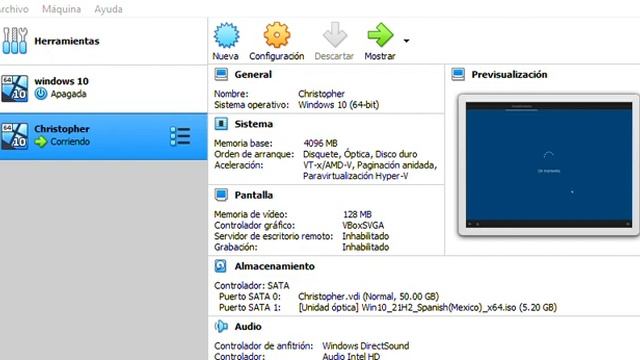Screen dimensions: 640x360
Task: Click the 128 MB video memory value
Action: coord(357,214)
